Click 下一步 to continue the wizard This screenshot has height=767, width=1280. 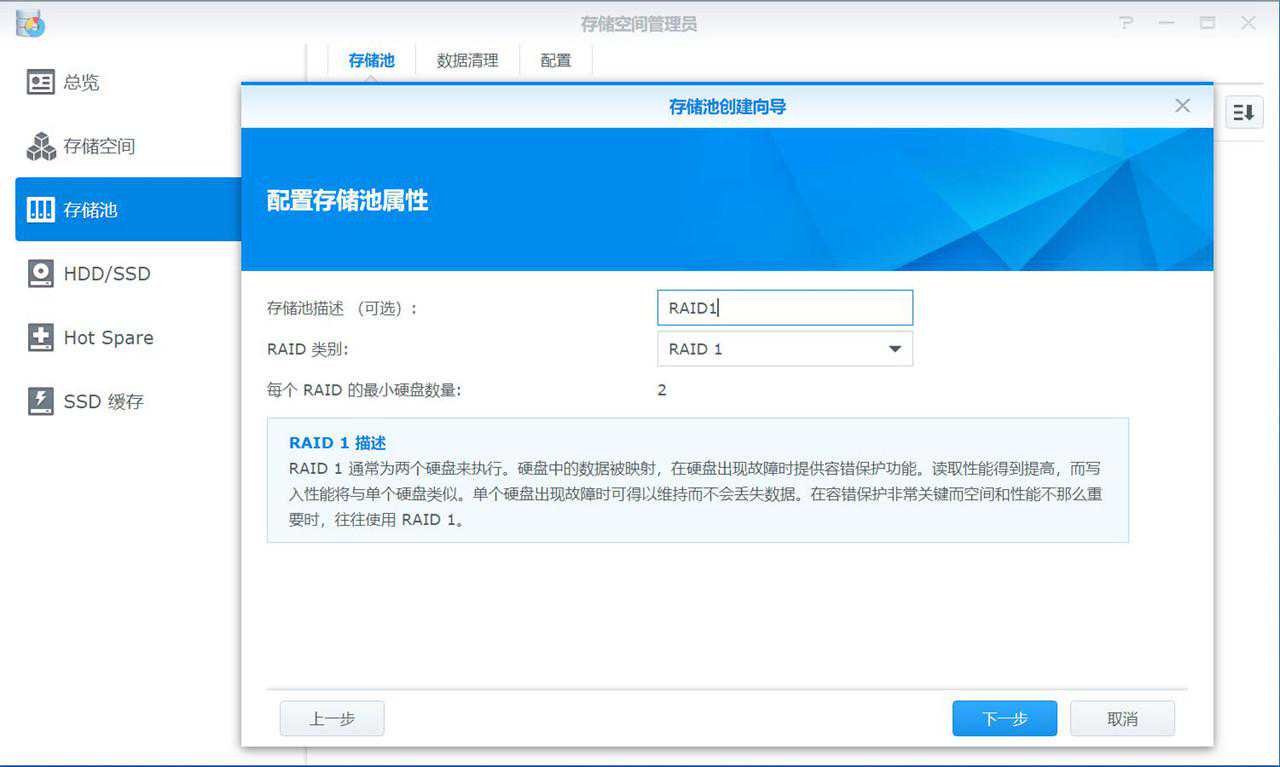point(1004,719)
